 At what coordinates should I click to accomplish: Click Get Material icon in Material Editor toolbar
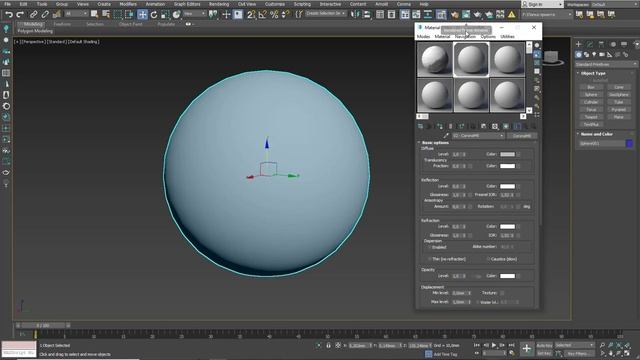coord(420,127)
